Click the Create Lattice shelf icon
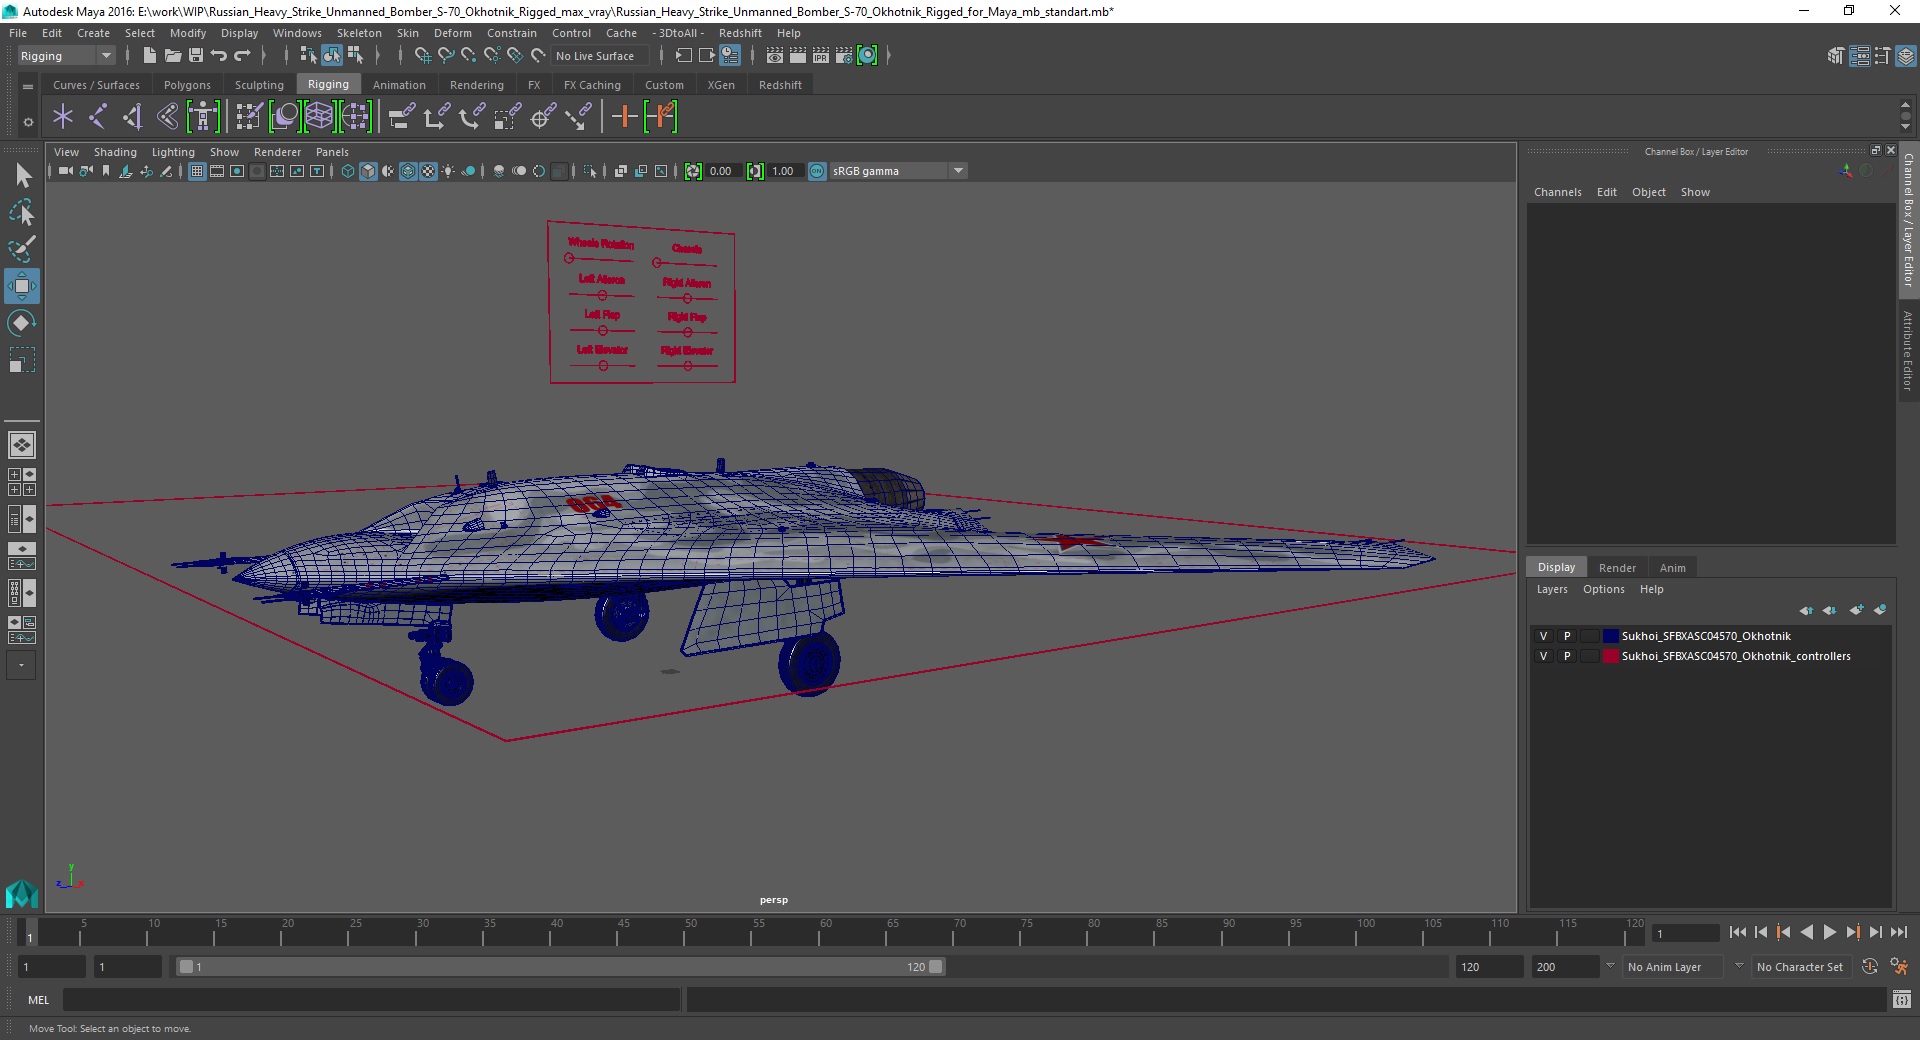The height and width of the screenshot is (1040, 1920). coord(319,117)
